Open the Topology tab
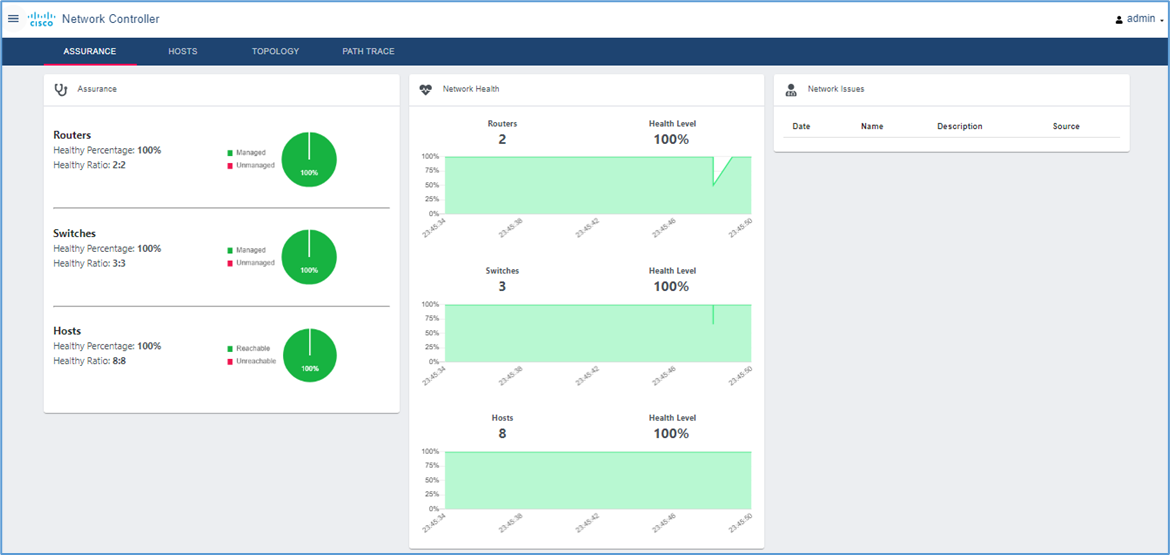Viewport: 1170px width, 555px height. click(x=275, y=51)
